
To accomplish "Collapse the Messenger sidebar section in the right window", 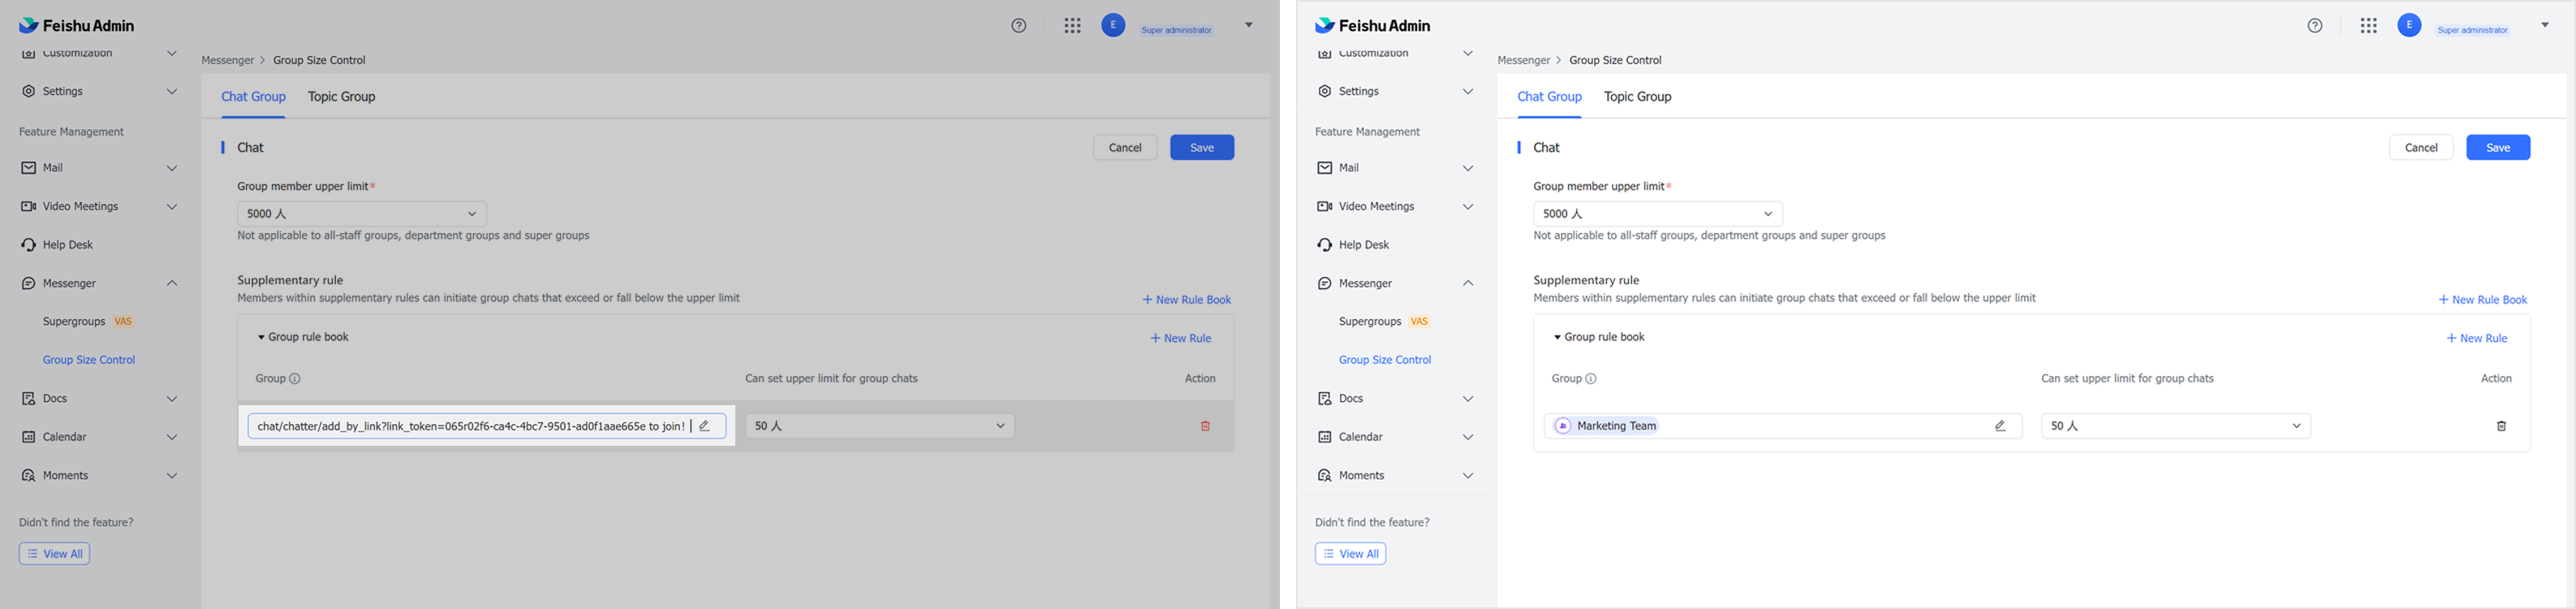I will [1468, 284].
